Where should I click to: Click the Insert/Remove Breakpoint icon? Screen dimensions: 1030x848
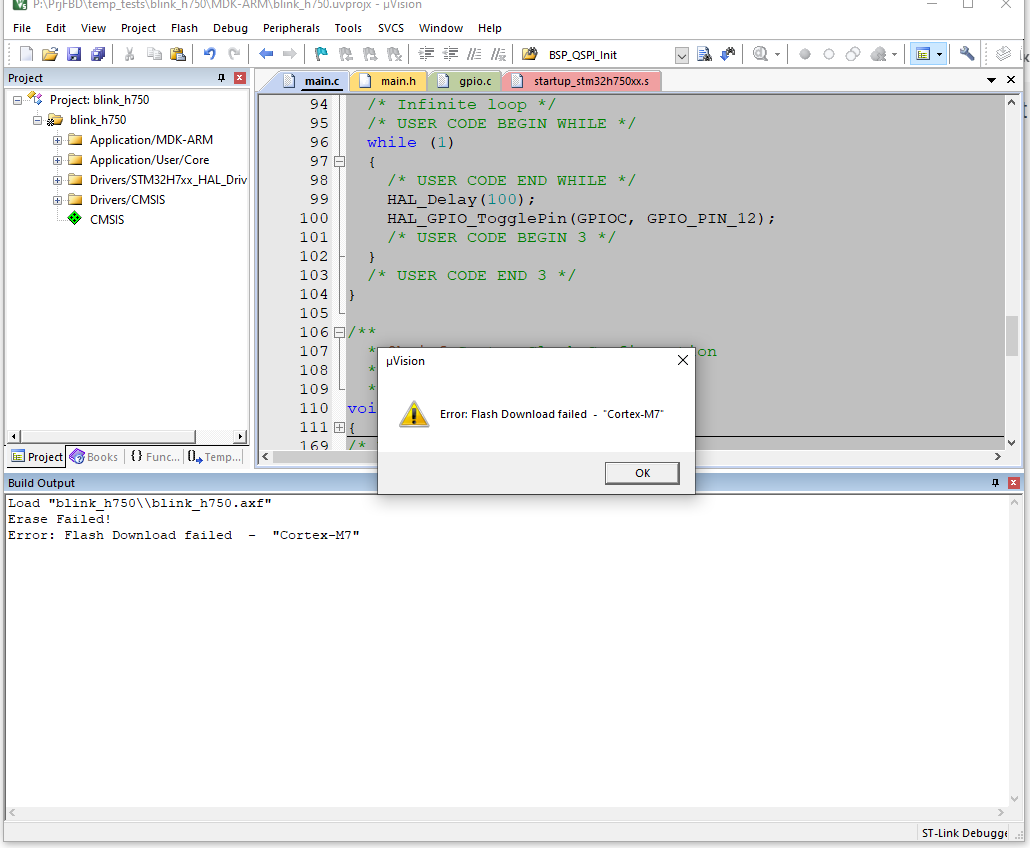pos(805,54)
